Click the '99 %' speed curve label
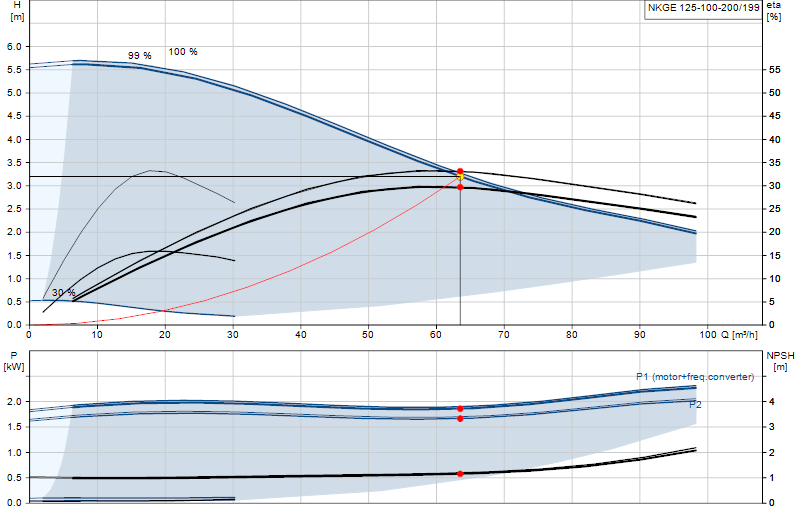 (x=139, y=56)
